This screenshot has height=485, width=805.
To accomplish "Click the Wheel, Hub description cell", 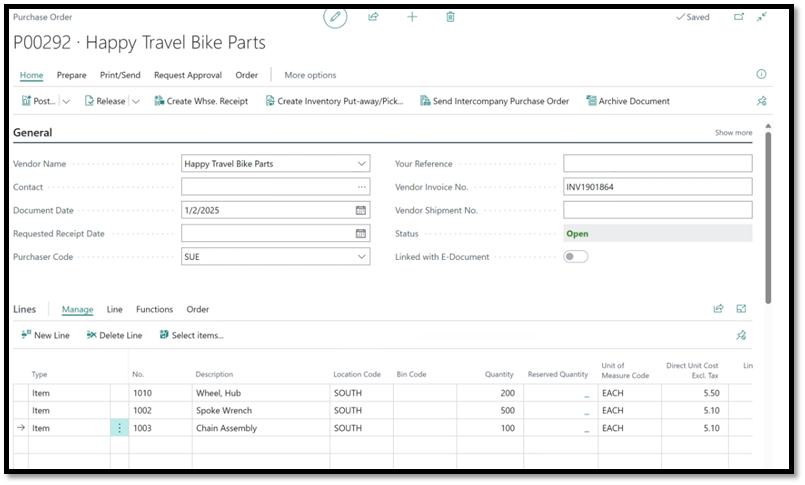I will [x=261, y=393].
